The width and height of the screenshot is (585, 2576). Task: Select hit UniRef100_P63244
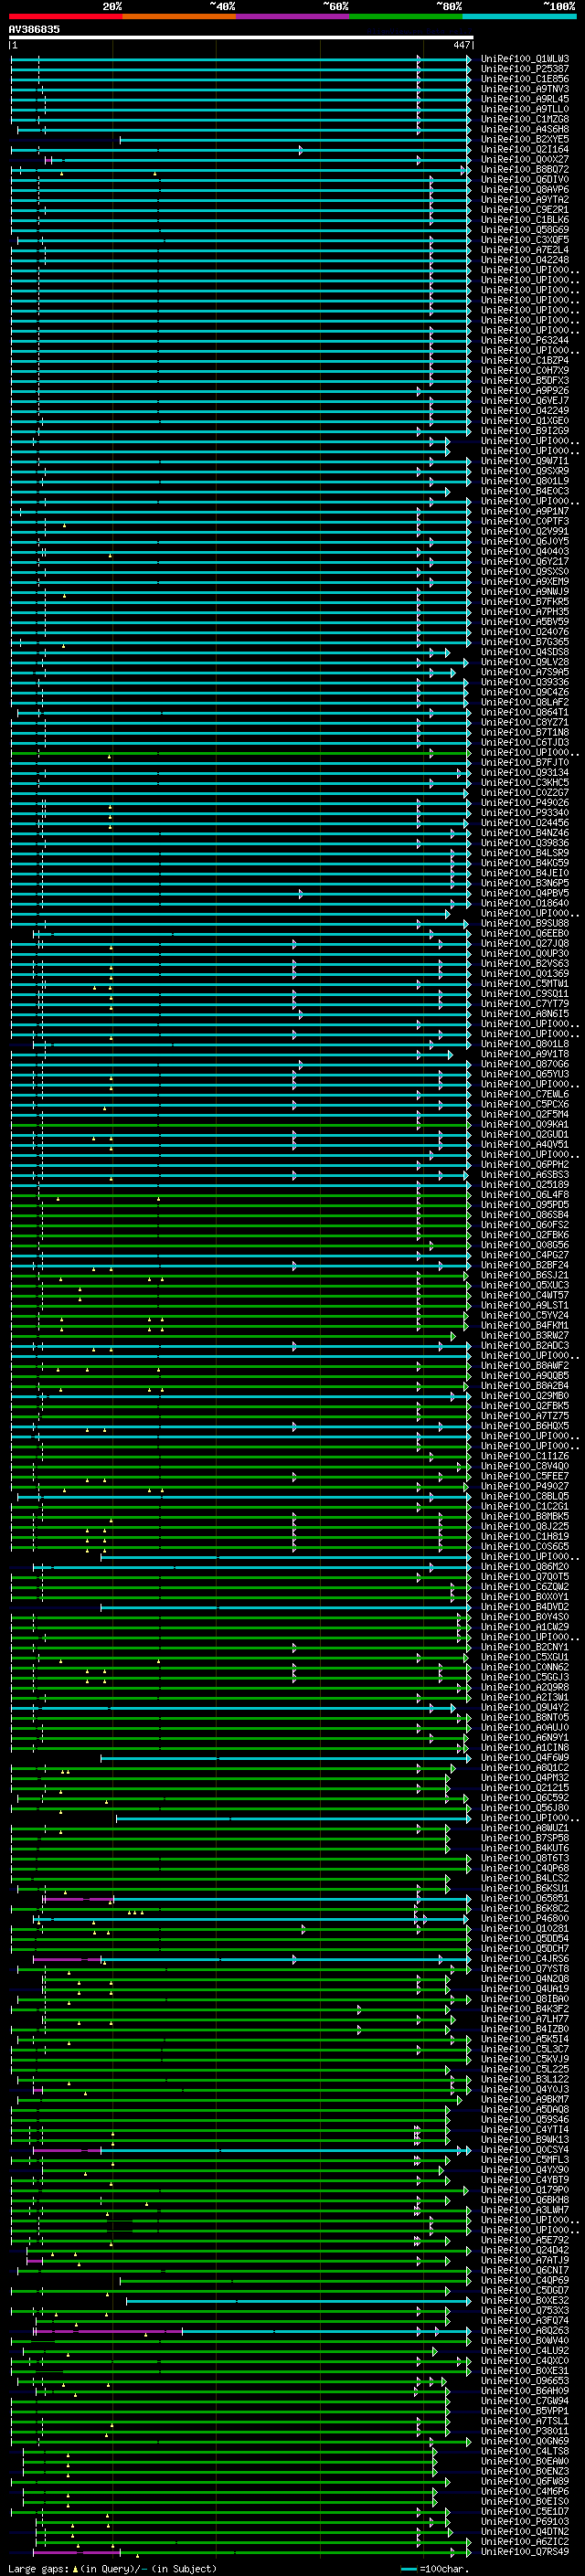point(525,340)
